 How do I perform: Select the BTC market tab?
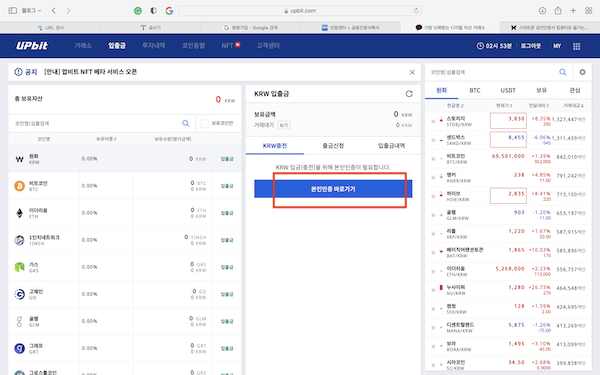coord(475,90)
